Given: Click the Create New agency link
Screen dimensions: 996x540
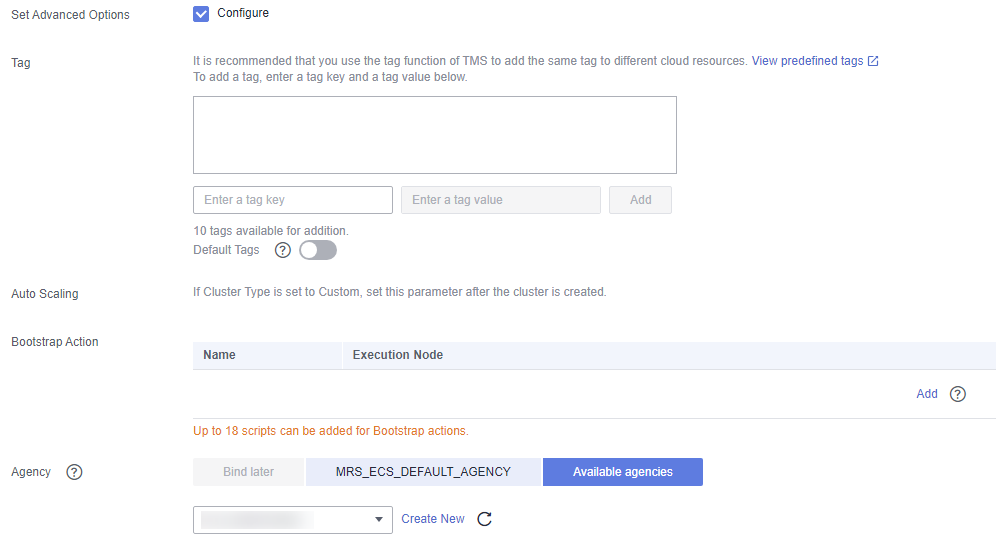Looking at the screenshot, I should tap(433, 519).
